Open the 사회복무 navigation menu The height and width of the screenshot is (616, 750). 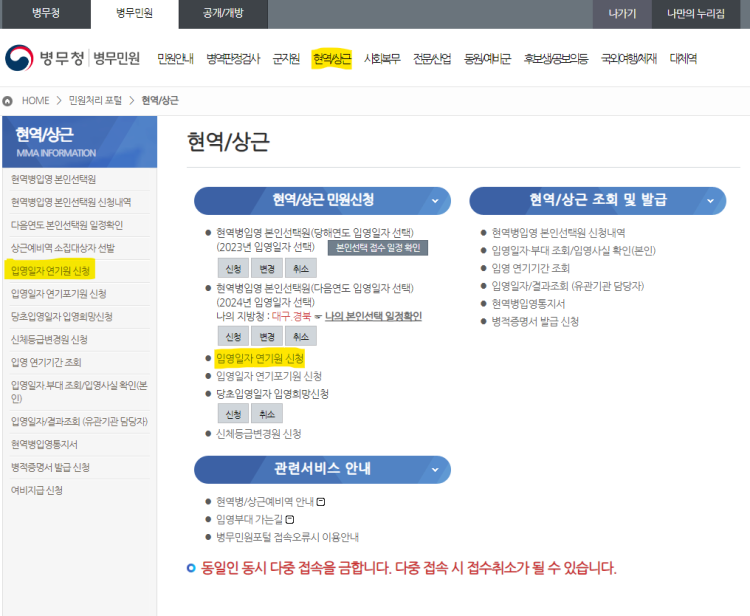pos(382,59)
